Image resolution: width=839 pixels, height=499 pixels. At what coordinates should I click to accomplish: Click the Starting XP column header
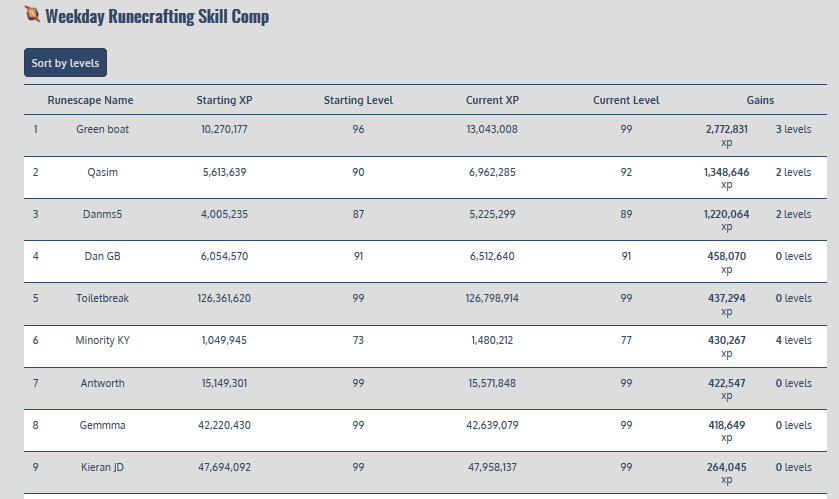224,100
